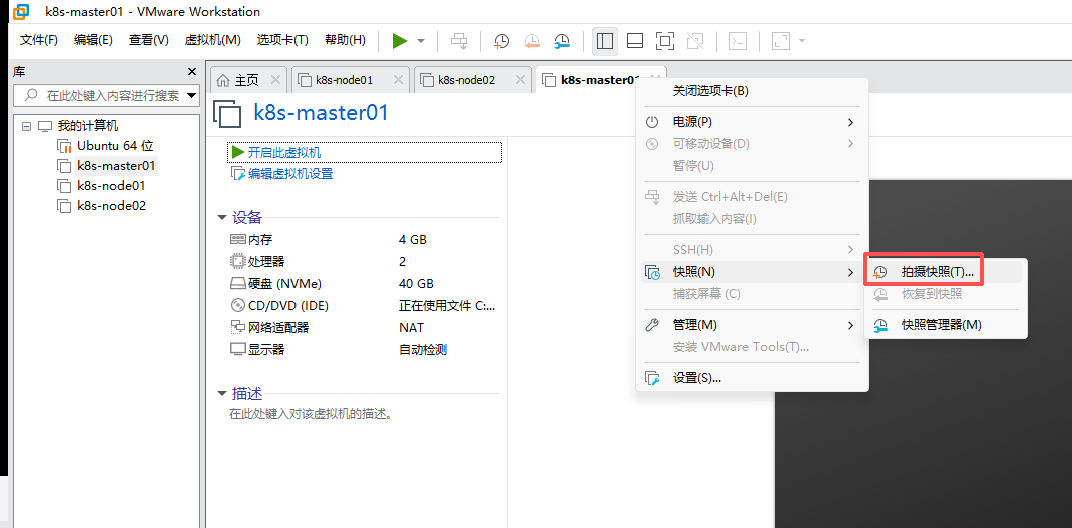Open 设置(S)... from context menu
Viewport: 1072px width, 528px height.
tap(752, 378)
